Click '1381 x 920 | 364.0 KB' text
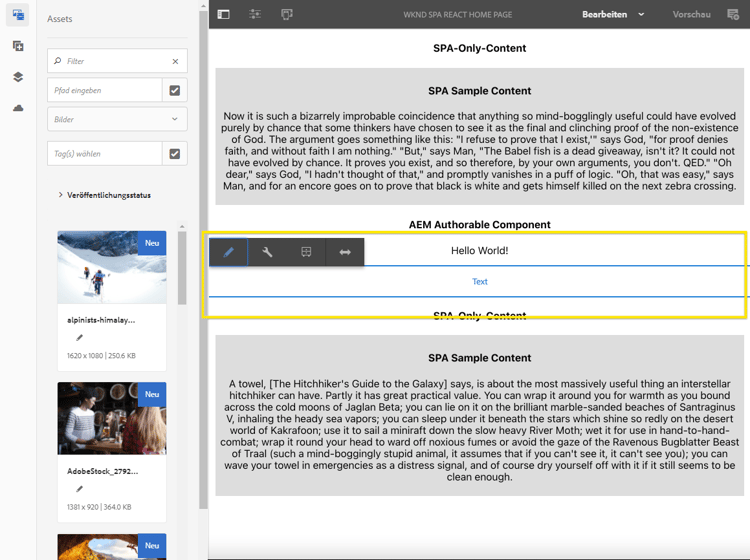The height and width of the screenshot is (560, 750). [99, 507]
